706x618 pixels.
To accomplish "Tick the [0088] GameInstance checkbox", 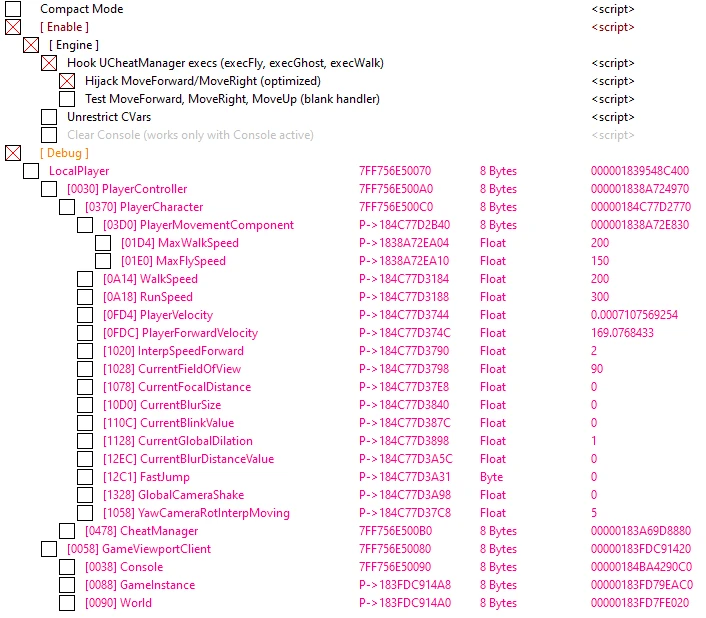I will point(67,585).
